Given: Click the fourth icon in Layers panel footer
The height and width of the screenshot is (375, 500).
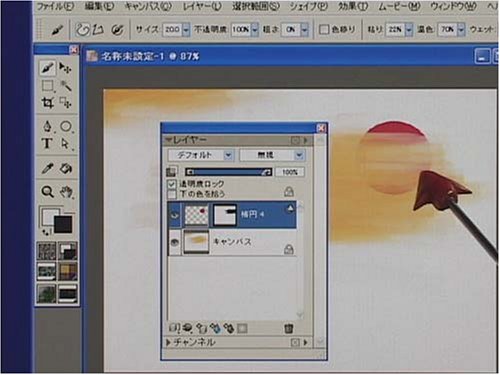Looking at the screenshot, I should pos(215,328).
